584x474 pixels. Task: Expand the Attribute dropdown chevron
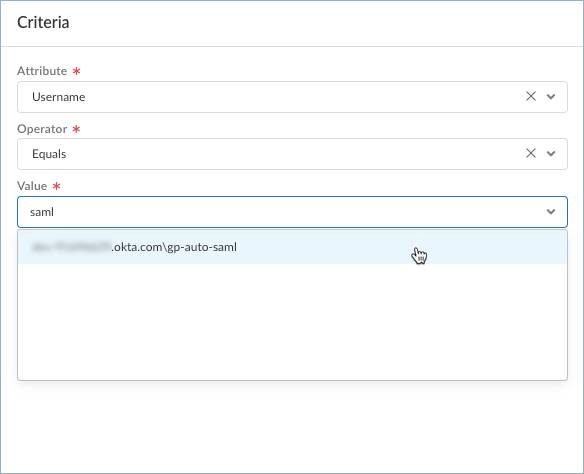pos(551,97)
